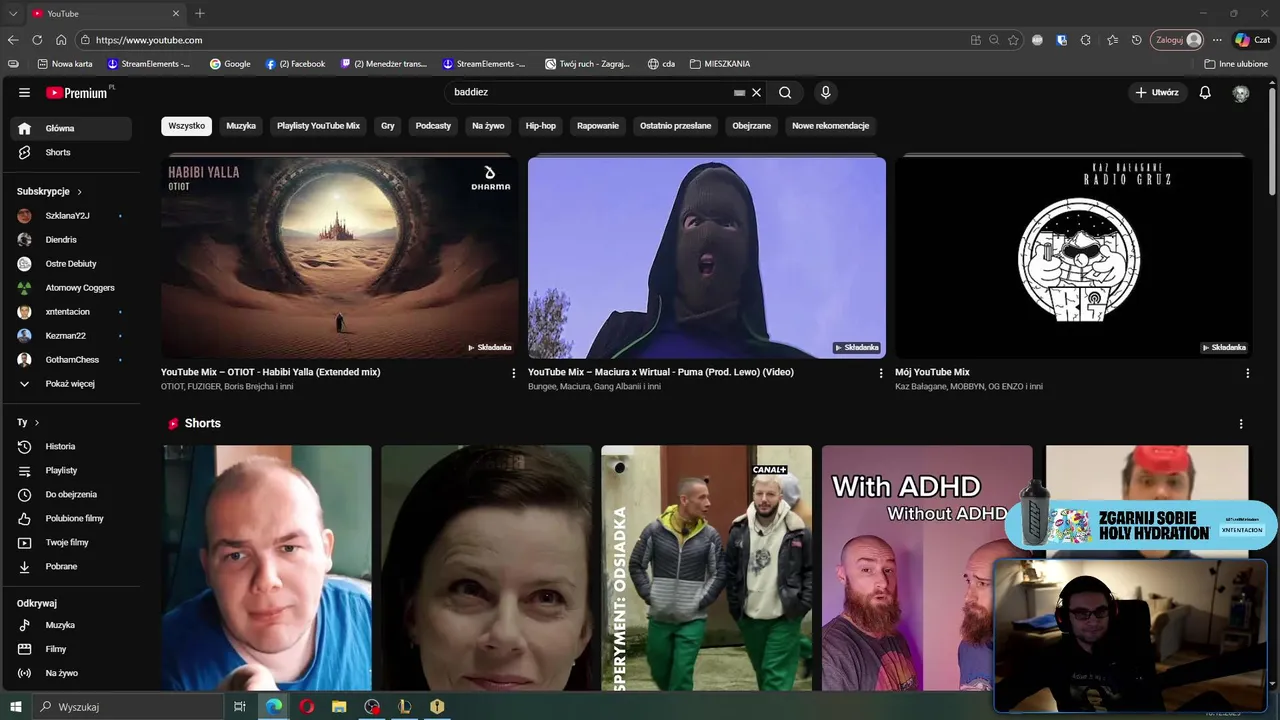Image resolution: width=1280 pixels, height=720 pixels.
Task: Open the With ADHD Shorts thumbnail
Action: [x=926, y=568]
